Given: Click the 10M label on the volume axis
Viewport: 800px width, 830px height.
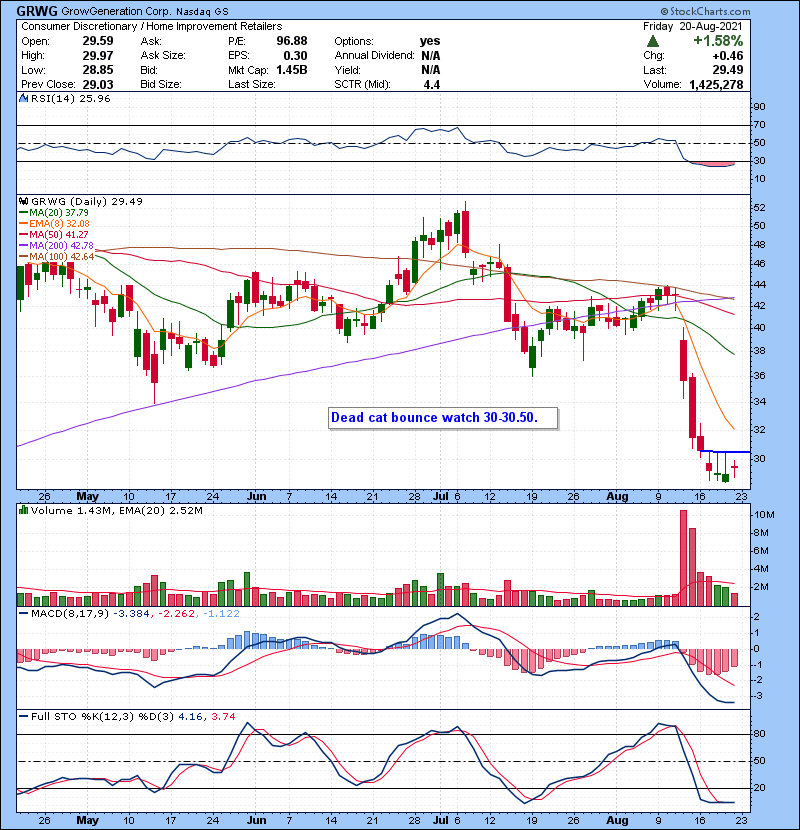Looking at the screenshot, I should [x=765, y=515].
